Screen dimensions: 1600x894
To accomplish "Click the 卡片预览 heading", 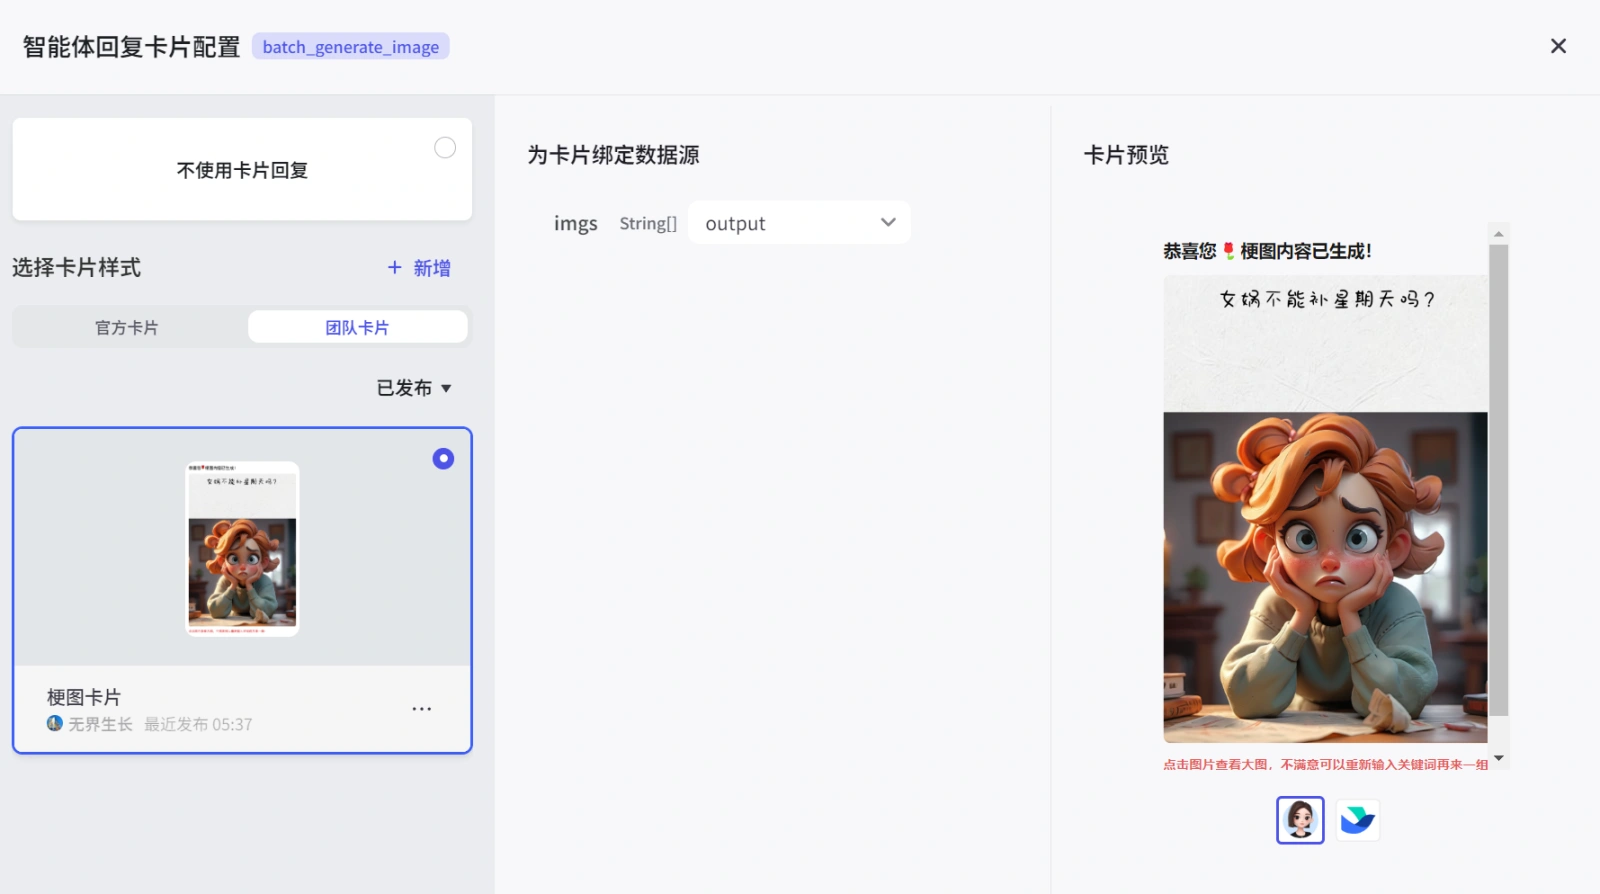I will pos(1126,155).
